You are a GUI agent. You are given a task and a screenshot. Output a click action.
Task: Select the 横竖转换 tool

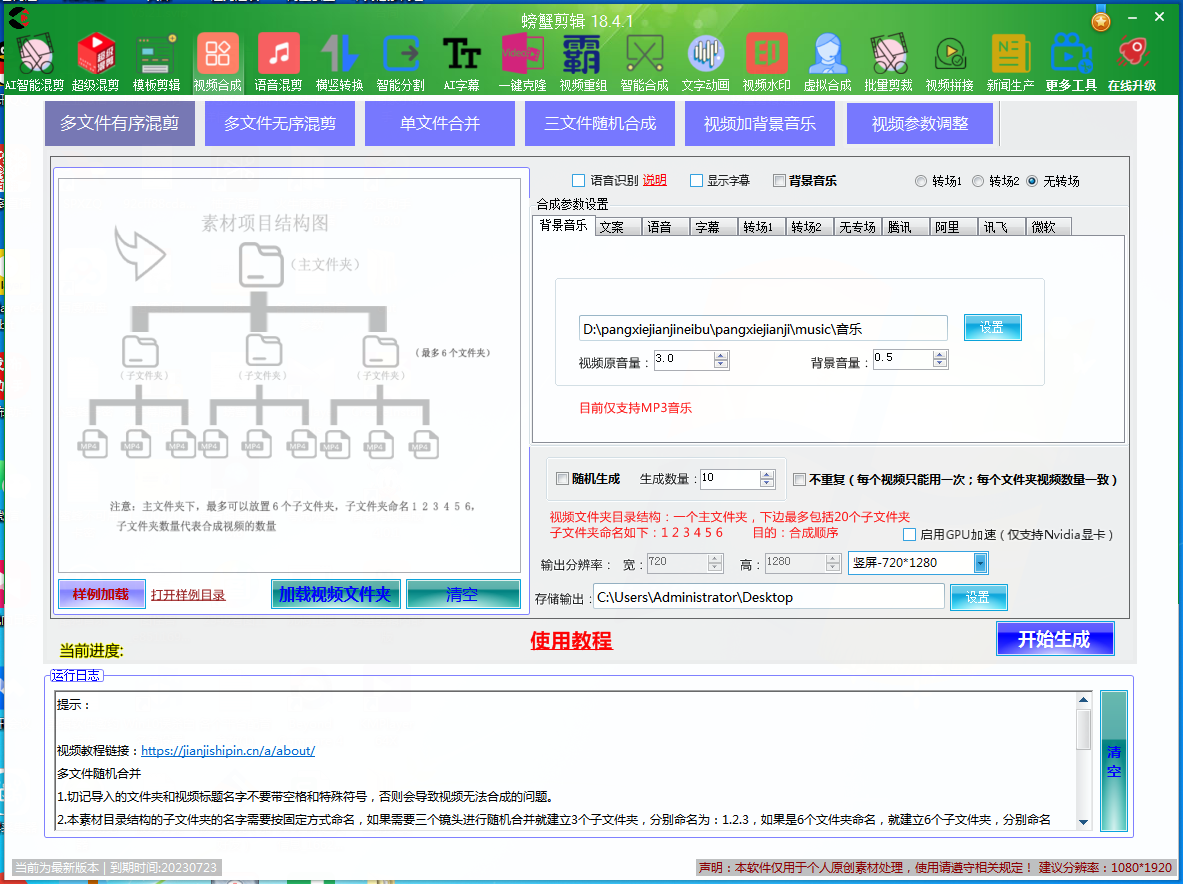pos(340,63)
